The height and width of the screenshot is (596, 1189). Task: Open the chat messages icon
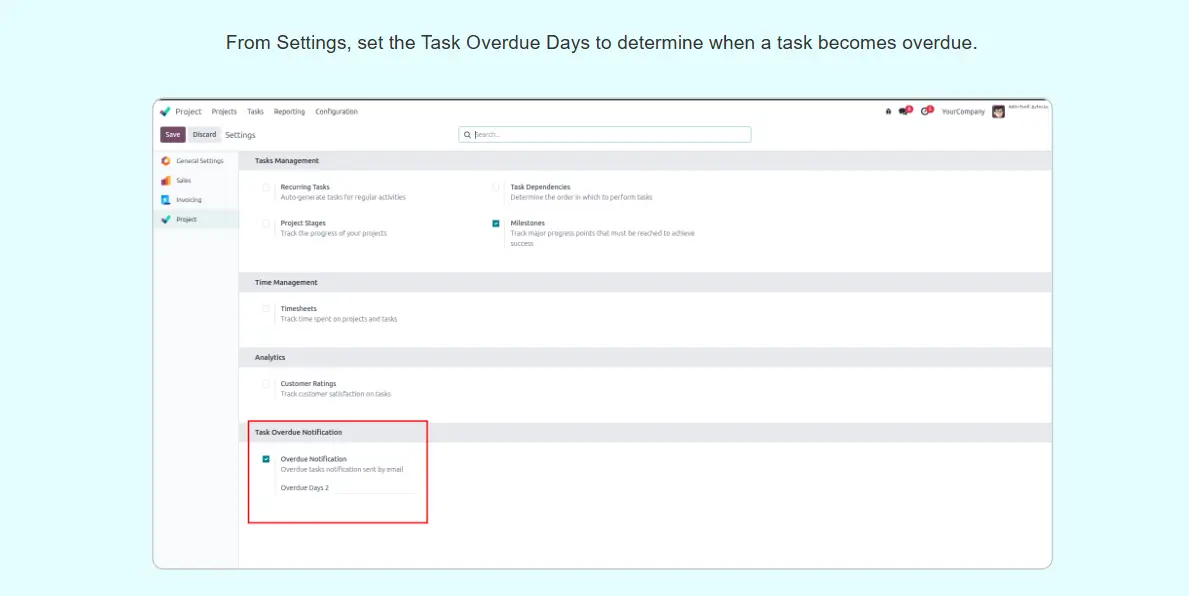click(904, 112)
